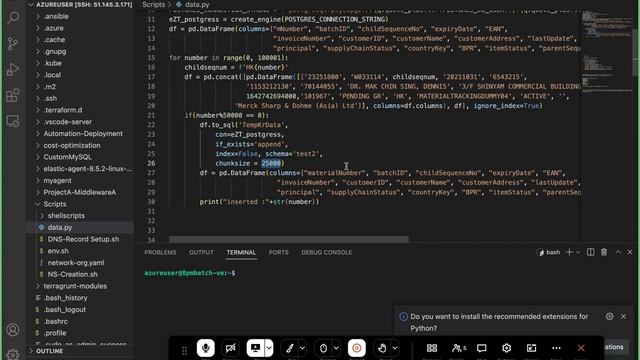The height and width of the screenshot is (360, 640).
Task: Mute microphone in meeting toolbar
Action: [x=206, y=348]
